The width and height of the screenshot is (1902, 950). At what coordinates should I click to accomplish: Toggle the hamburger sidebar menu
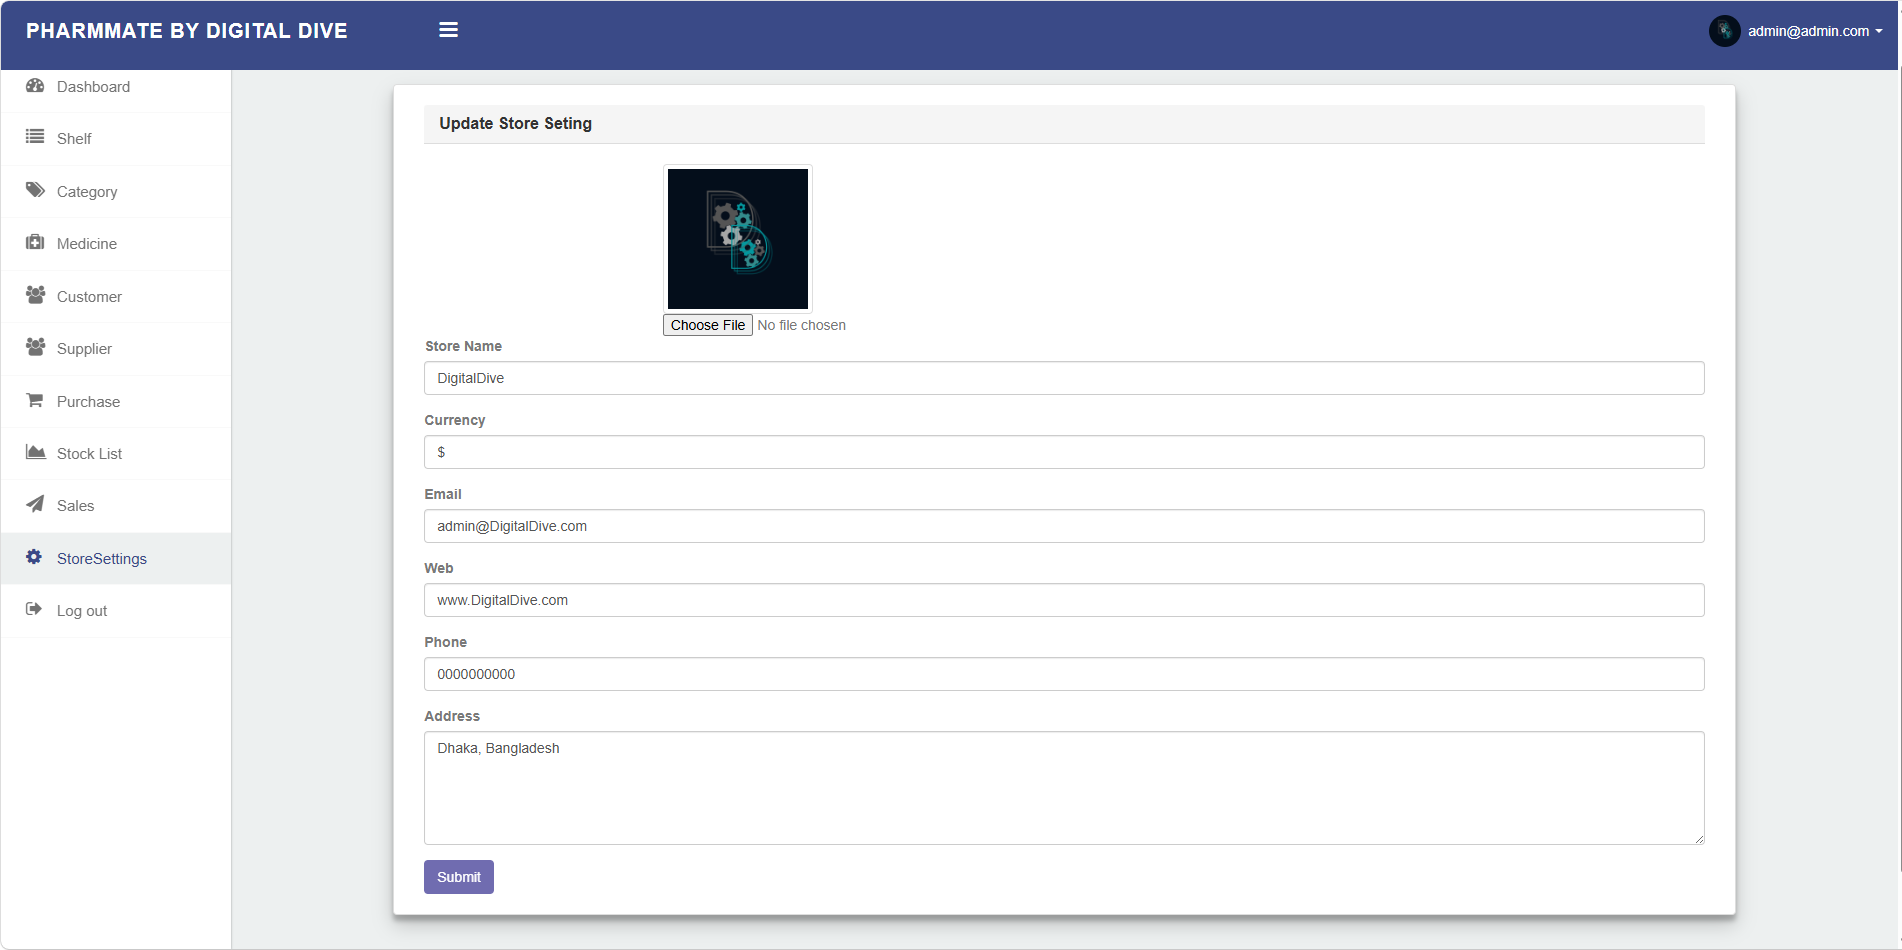tap(448, 30)
